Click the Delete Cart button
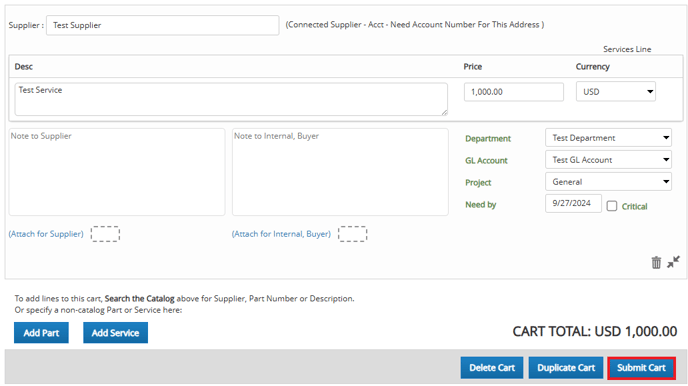The image size is (688, 386). tap(491, 368)
